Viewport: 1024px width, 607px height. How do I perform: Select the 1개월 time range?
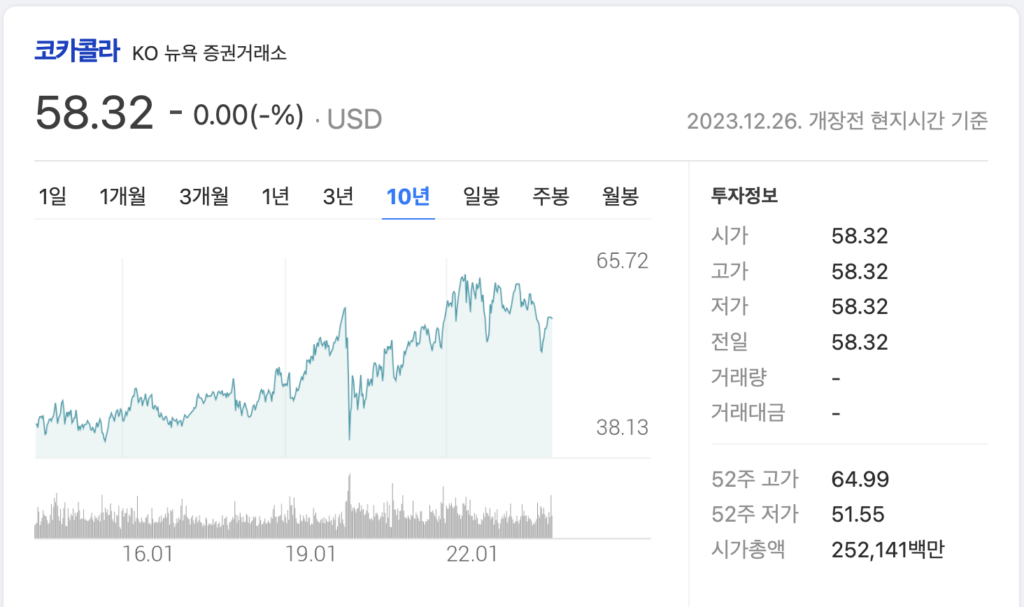coord(122,197)
